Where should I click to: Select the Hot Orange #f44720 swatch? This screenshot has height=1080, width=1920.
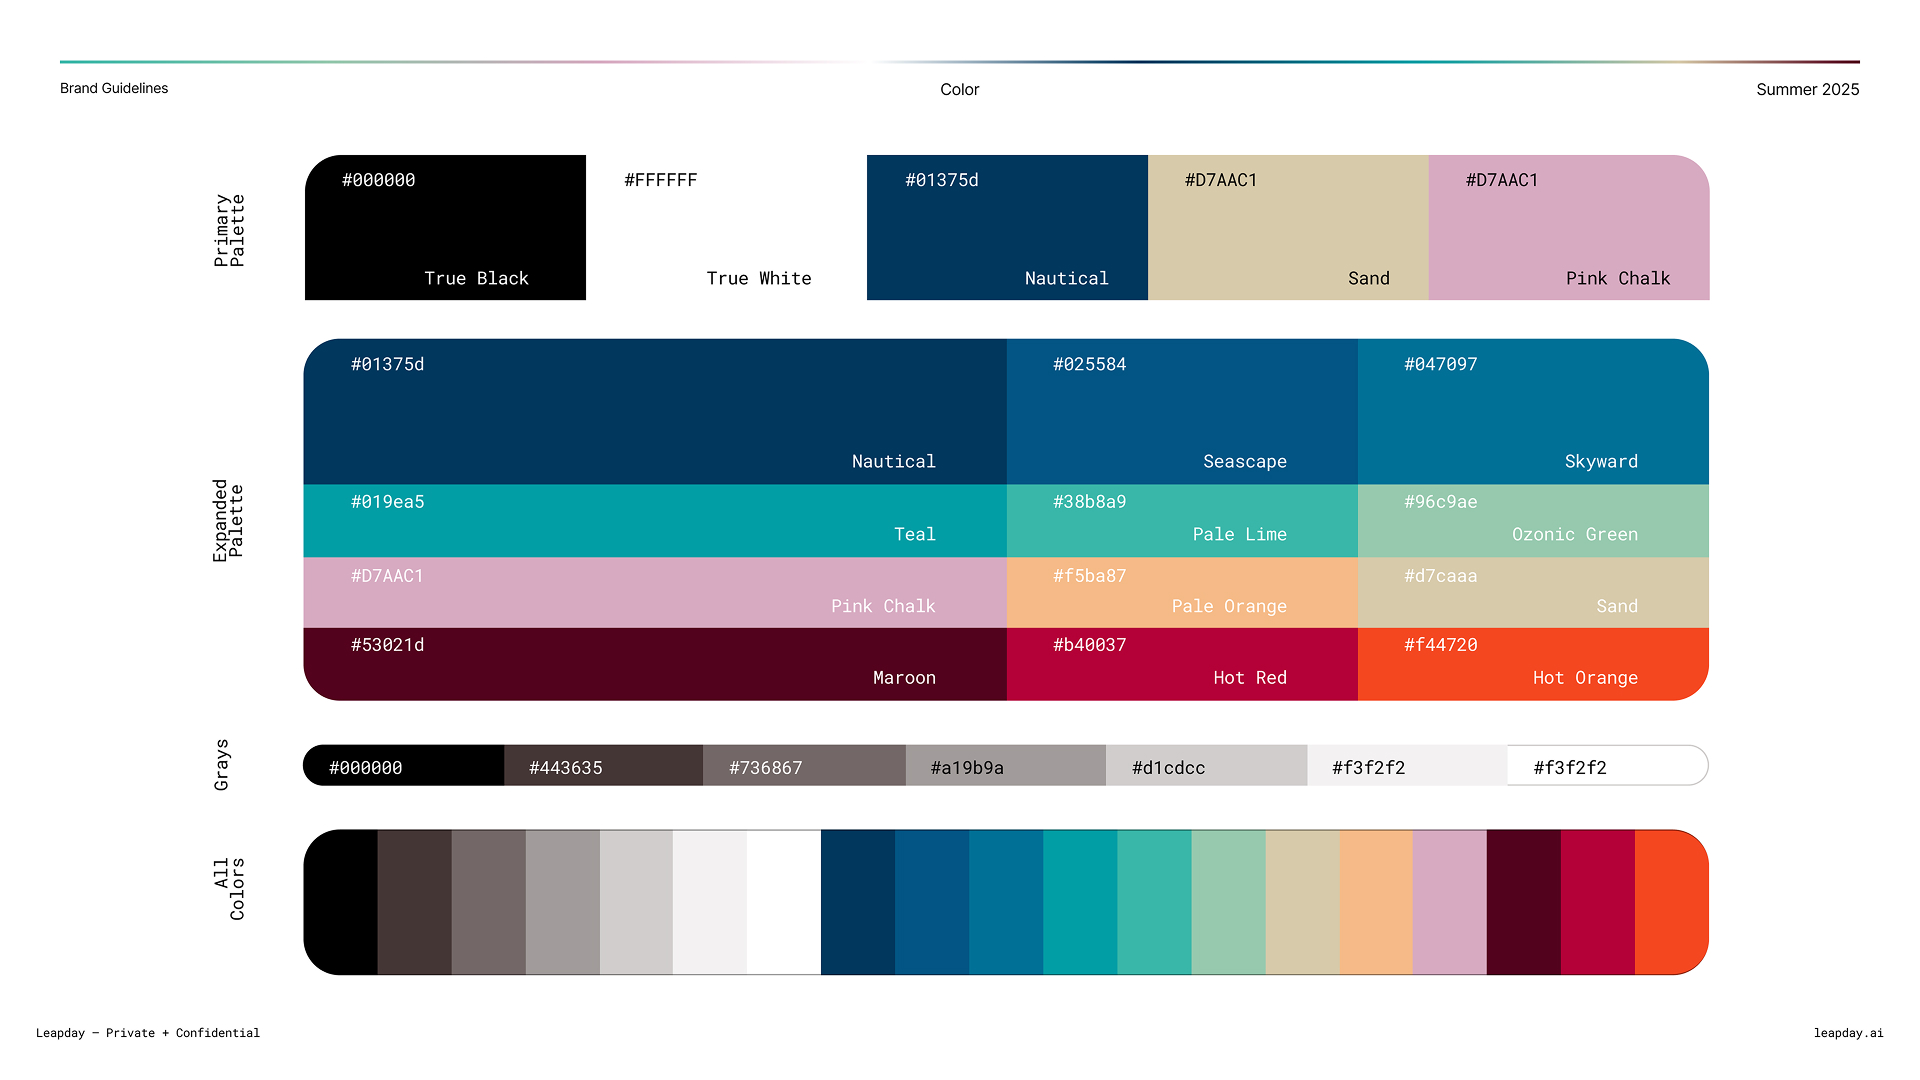(x=1532, y=664)
